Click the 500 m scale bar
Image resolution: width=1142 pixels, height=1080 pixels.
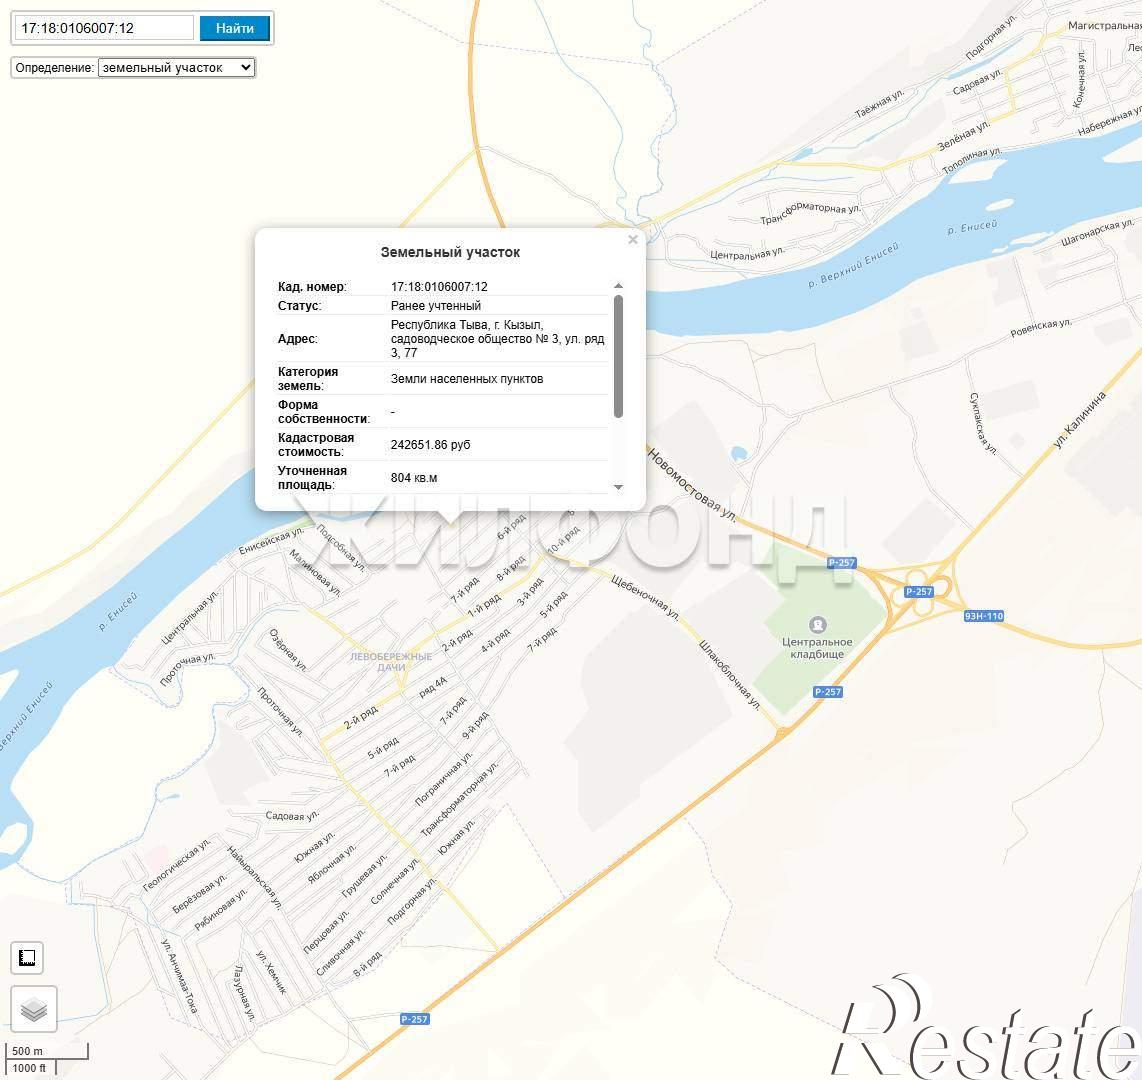tap(47, 1052)
